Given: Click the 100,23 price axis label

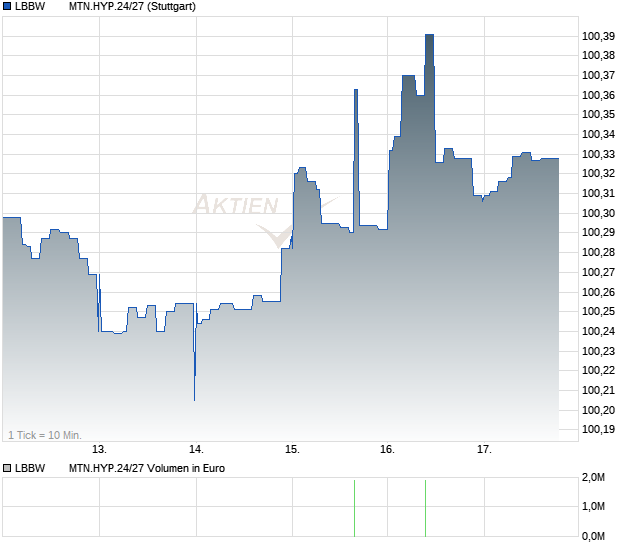Looking at the screenshot, I should [598, 351].
